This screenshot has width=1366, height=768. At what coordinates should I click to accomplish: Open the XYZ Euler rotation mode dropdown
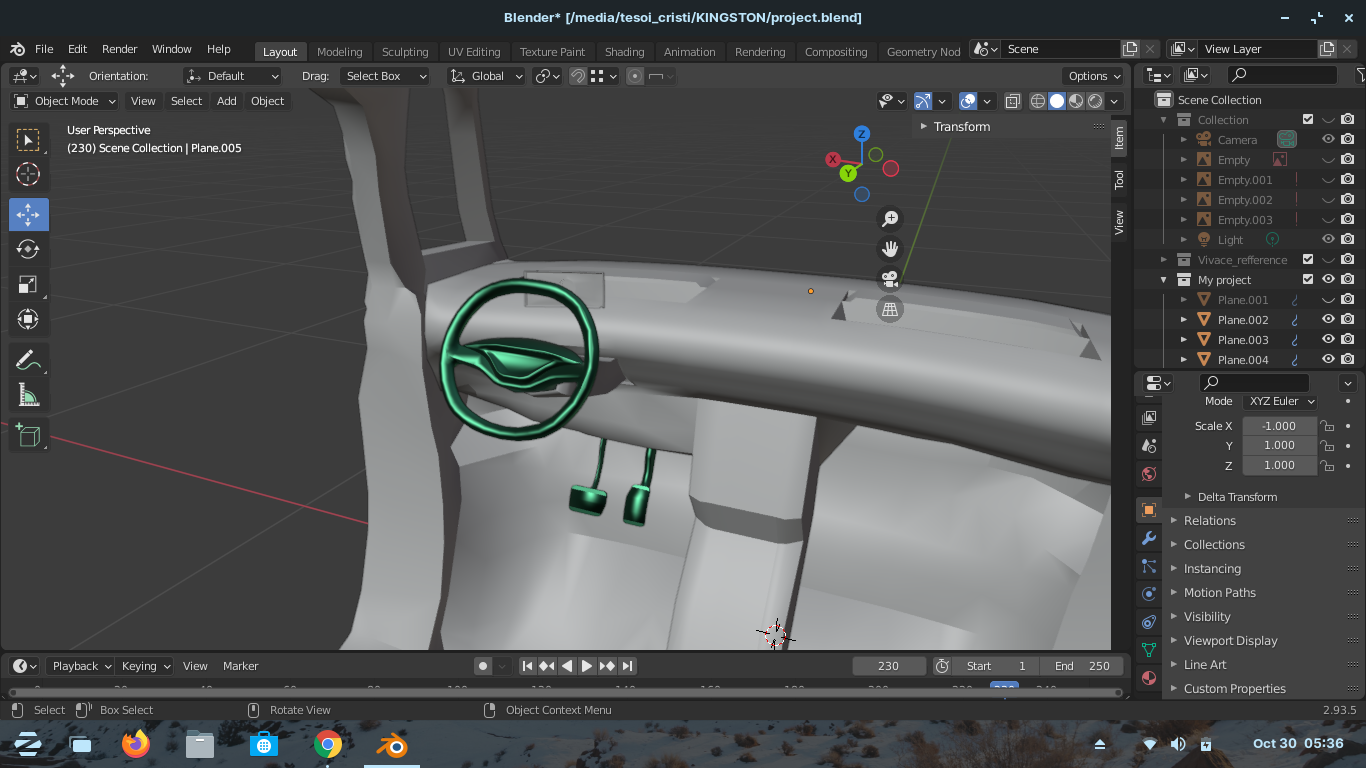click(x=1280, y=401)
